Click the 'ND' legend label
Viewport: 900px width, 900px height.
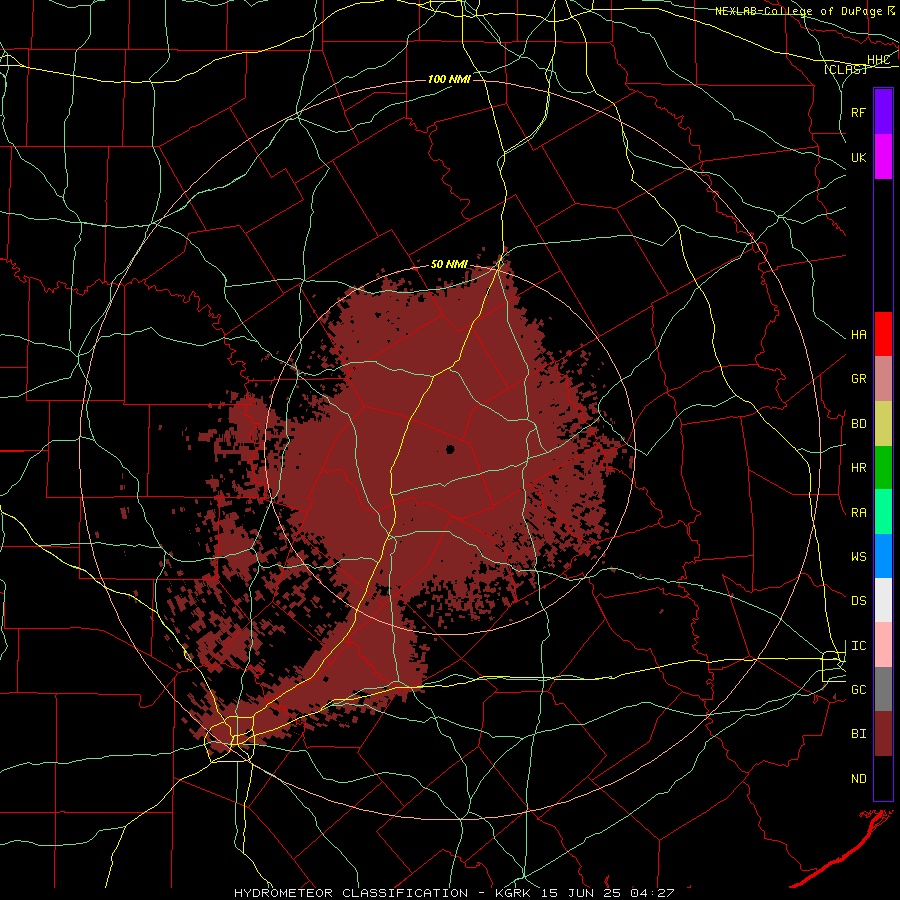tap(858, 778)
